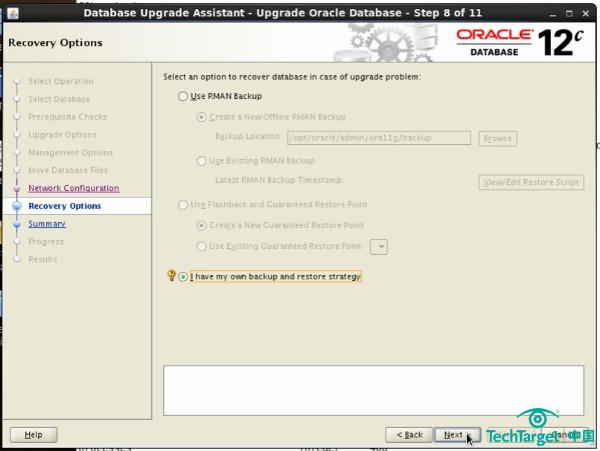Click Upgrade Options step in sidebar
The height and width of the screenshot is (451, 600).
tap(62, 135)
